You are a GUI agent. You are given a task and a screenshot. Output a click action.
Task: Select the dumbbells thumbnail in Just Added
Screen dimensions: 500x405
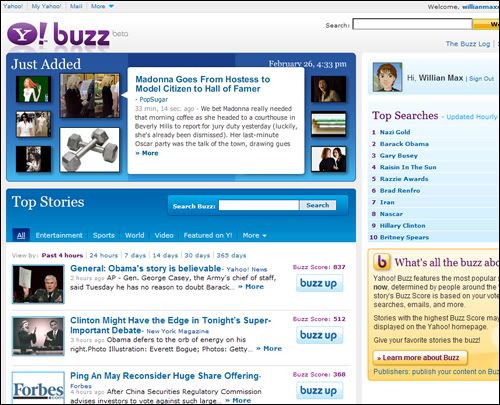tap(90, 150)
